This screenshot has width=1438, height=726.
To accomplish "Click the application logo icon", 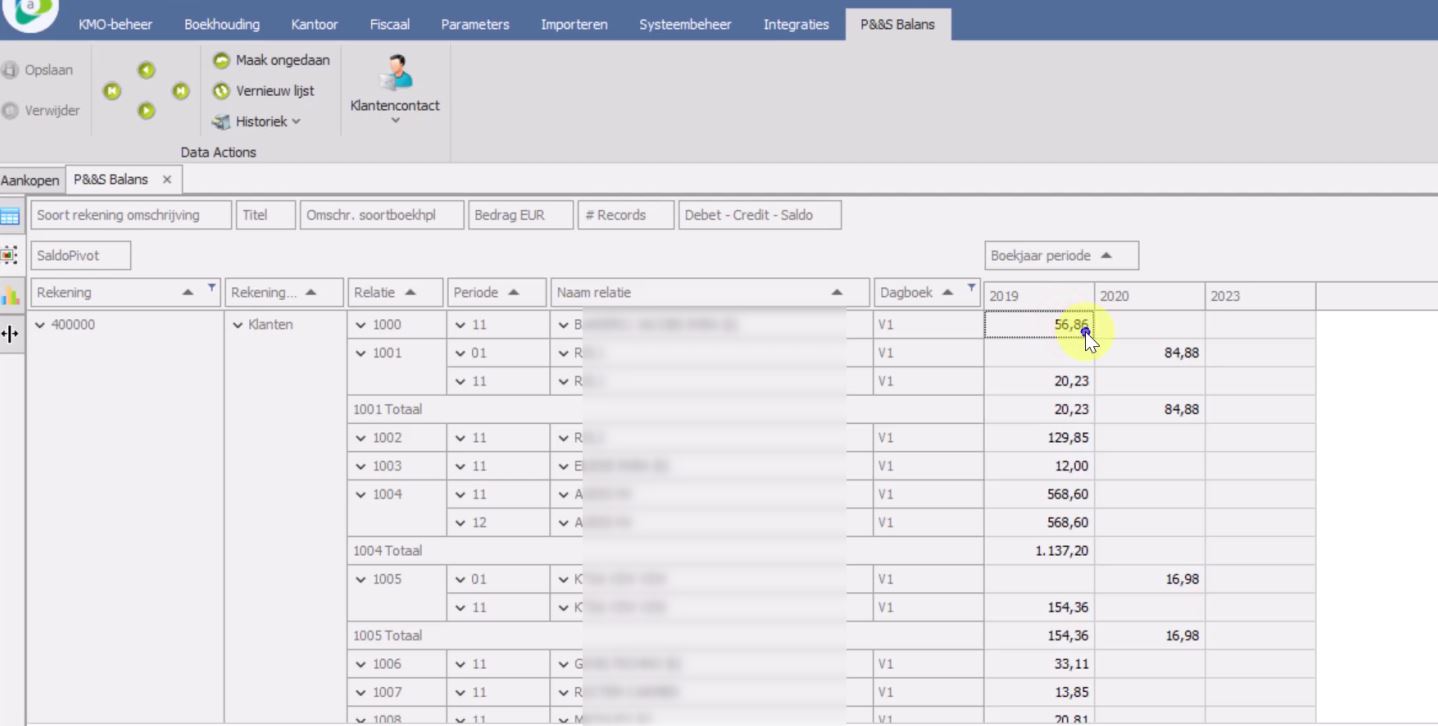I will [x=31, y=12].
